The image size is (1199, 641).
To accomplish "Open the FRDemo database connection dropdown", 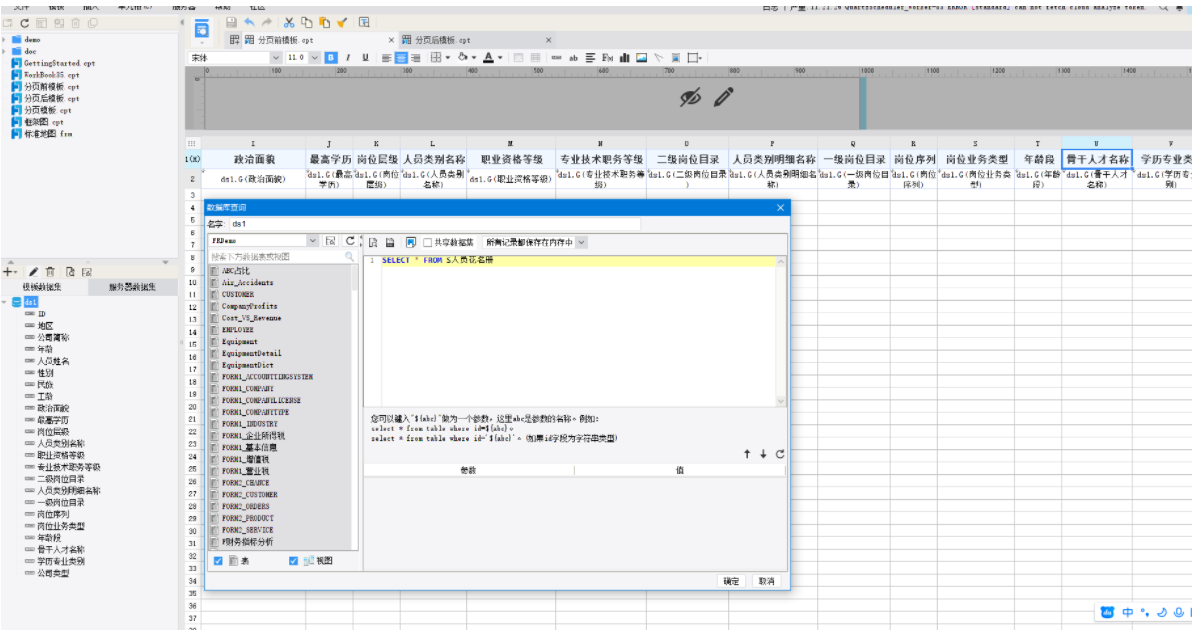I will [312, 241].
